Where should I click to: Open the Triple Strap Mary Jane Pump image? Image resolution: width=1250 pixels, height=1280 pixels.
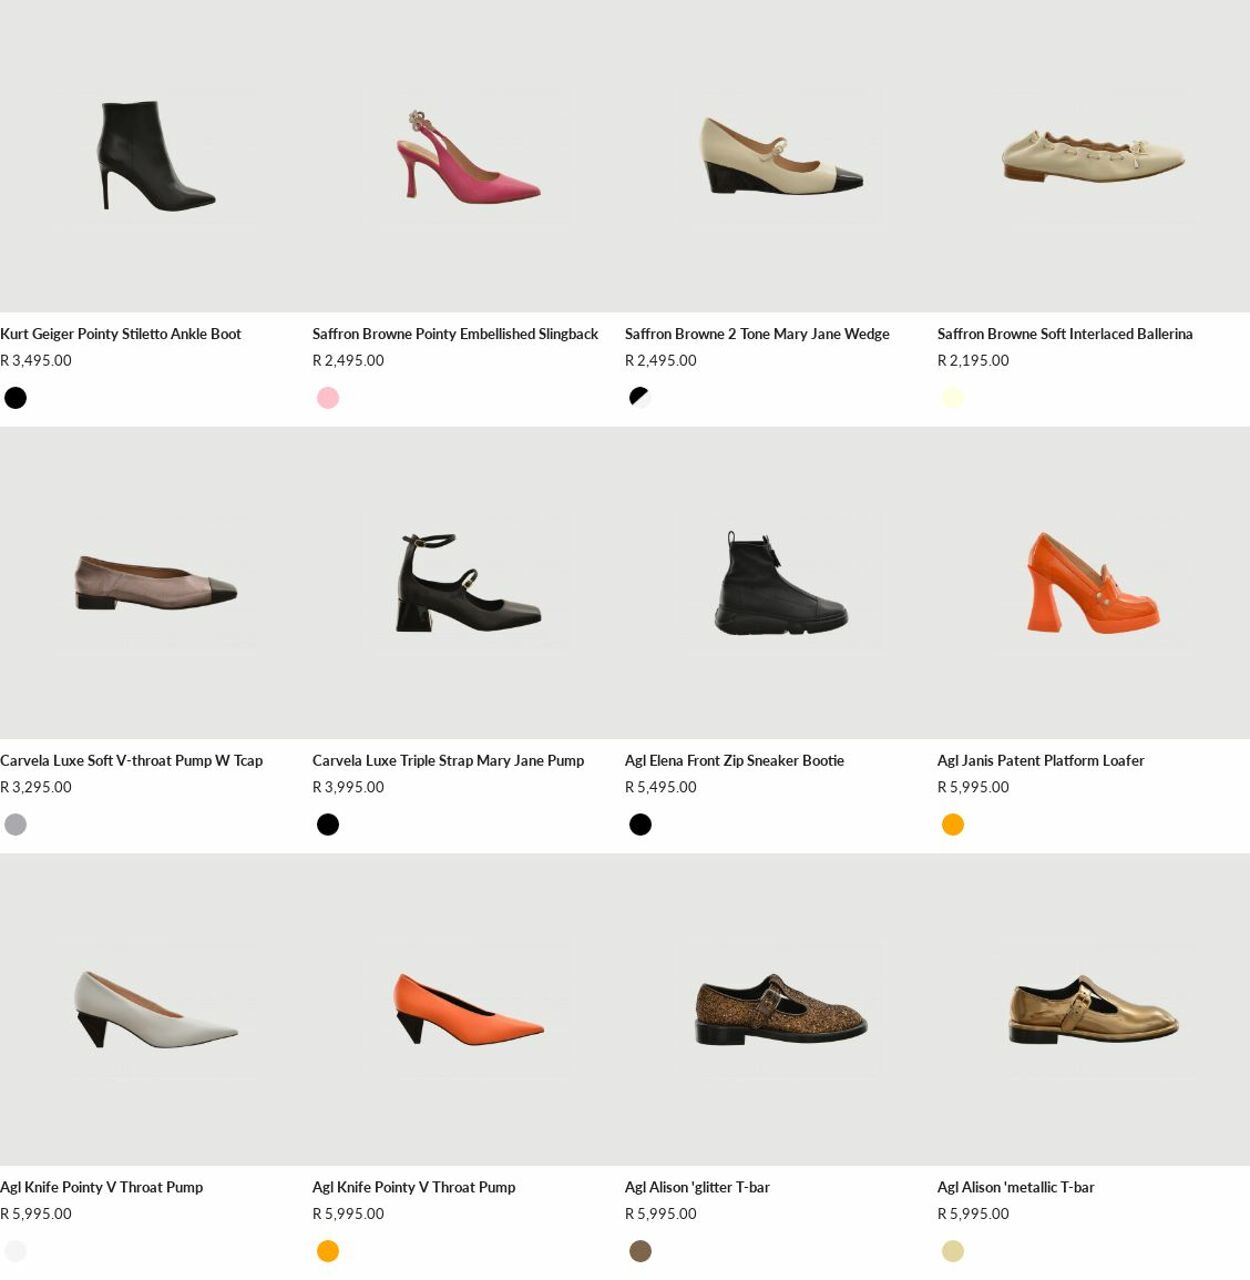click(468, 583)
